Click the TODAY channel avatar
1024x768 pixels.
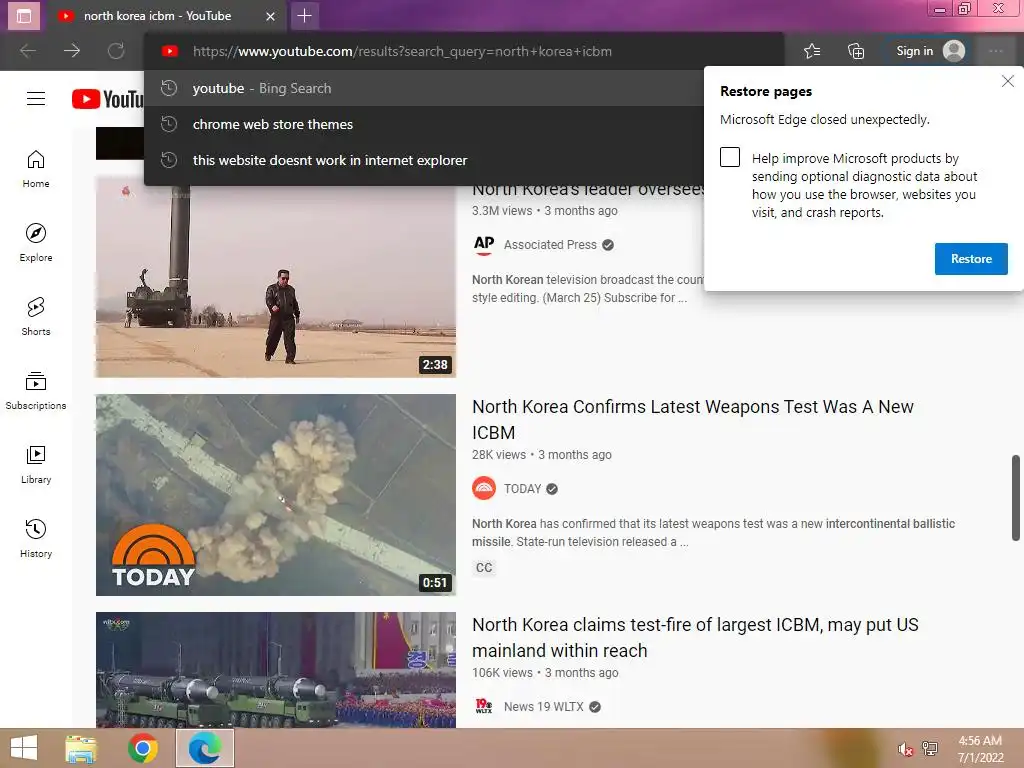pyautogui.click(x=484, y=488)
